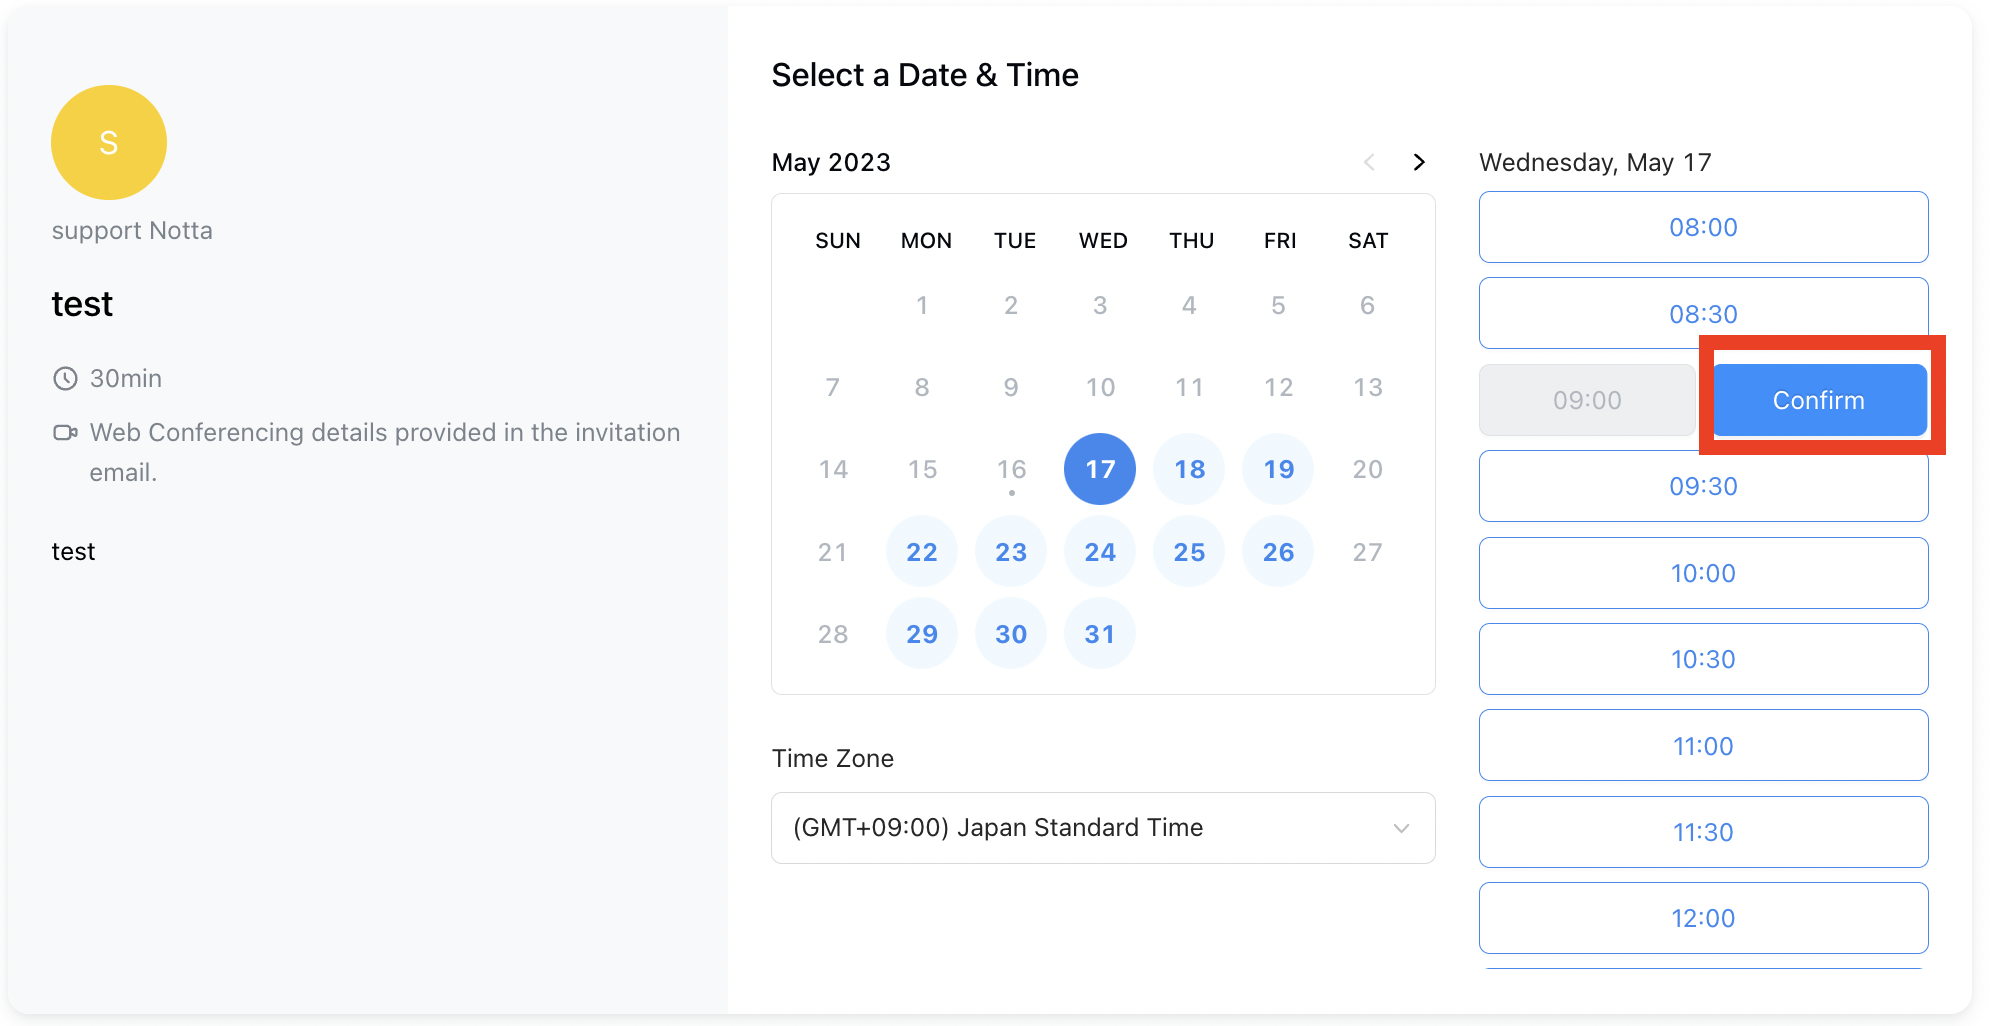
Task: Select May 30 on the calendar
Action: tap(1011, 634)
